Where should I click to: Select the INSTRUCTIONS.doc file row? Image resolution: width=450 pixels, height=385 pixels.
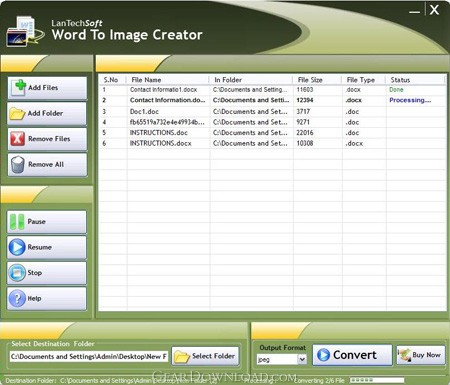(x=272, y=133)
